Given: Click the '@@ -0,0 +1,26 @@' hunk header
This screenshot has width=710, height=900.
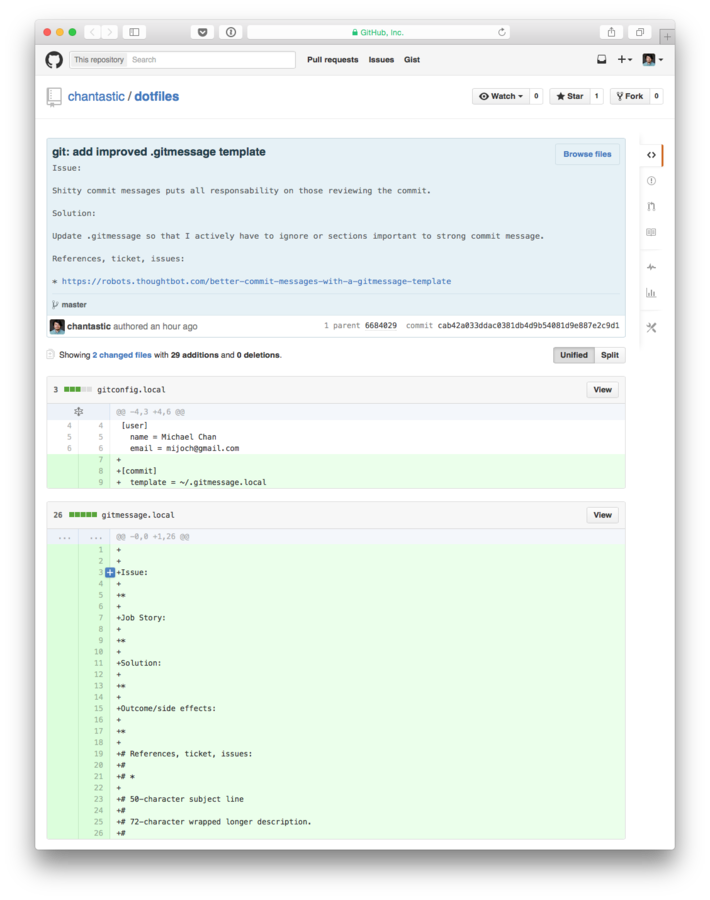Looking at the screenshot, I should tap(153, 537).
